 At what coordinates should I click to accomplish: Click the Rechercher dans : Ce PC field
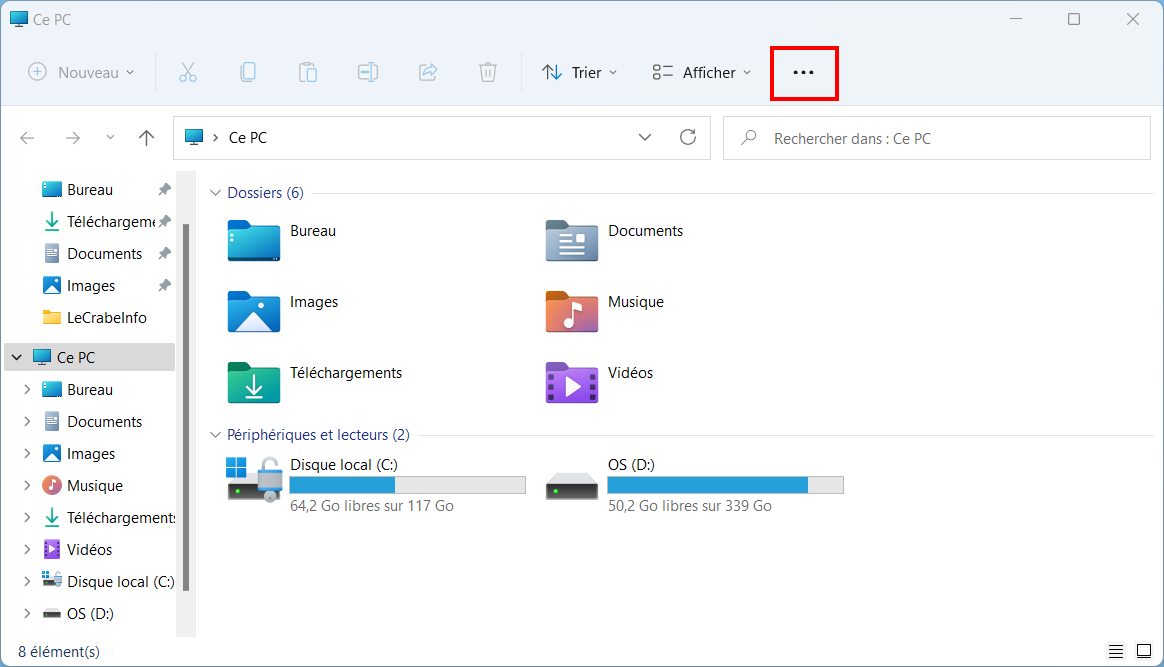[x=937, y=138]
